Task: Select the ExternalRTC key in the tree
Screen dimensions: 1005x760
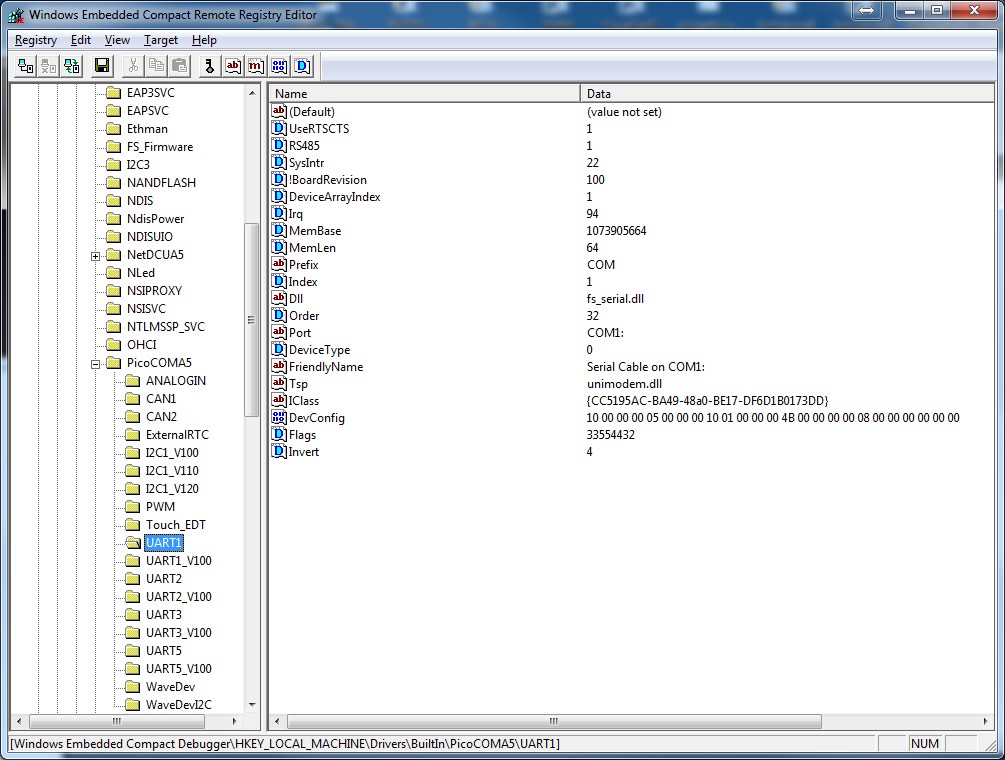Action: tap(177, 434)
